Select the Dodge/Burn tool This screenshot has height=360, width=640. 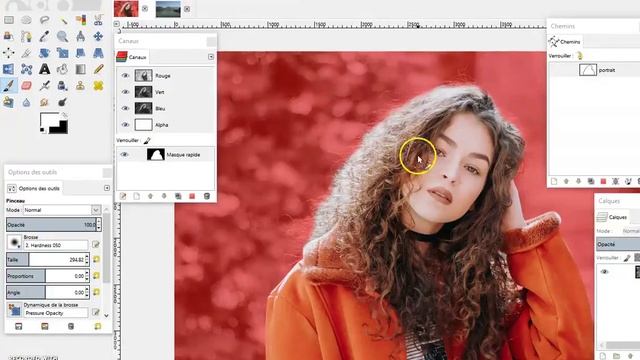[x=62, y=102]
